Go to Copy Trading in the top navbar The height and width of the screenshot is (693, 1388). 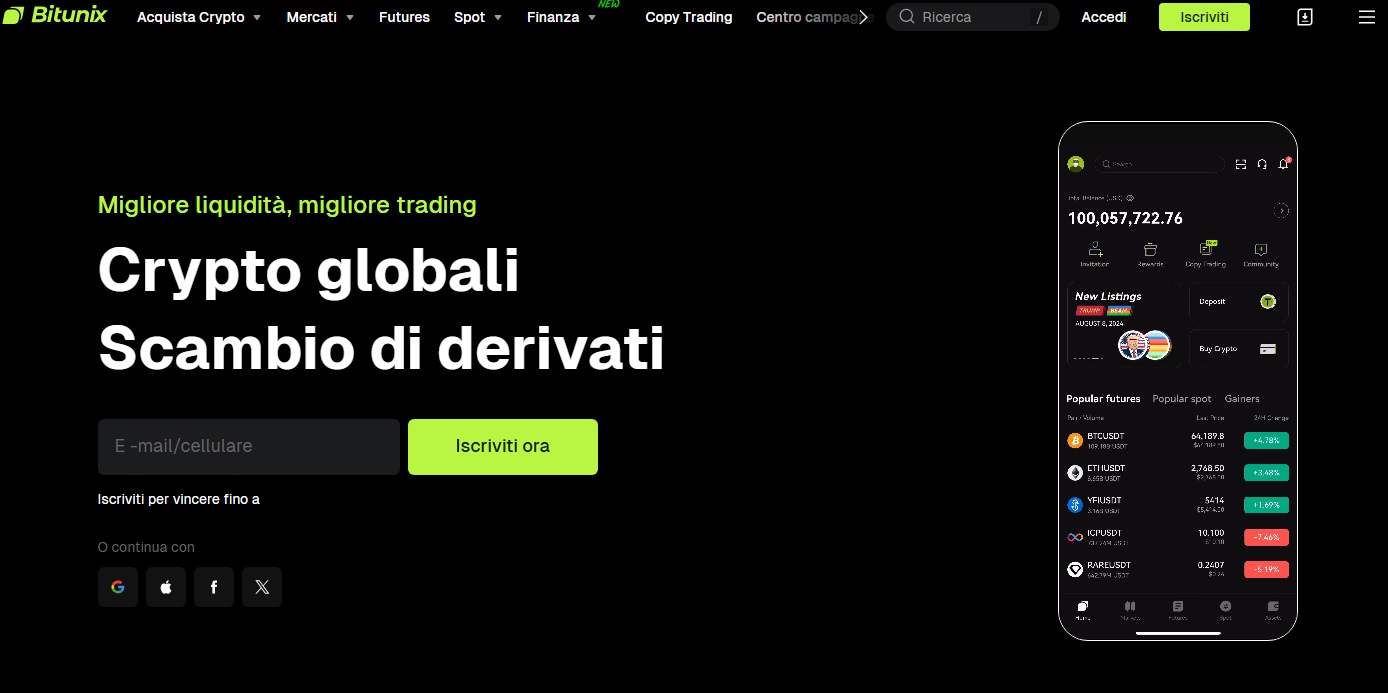(x=689, y=17)
